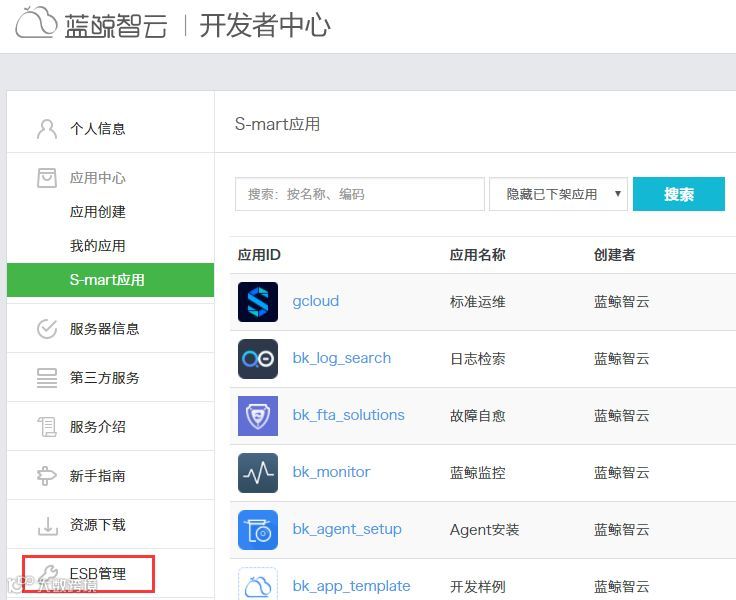Click 蓝鲸智云 creator in bk_monitor row
This screenshot has height=600, width=736.
pos(621,473)
